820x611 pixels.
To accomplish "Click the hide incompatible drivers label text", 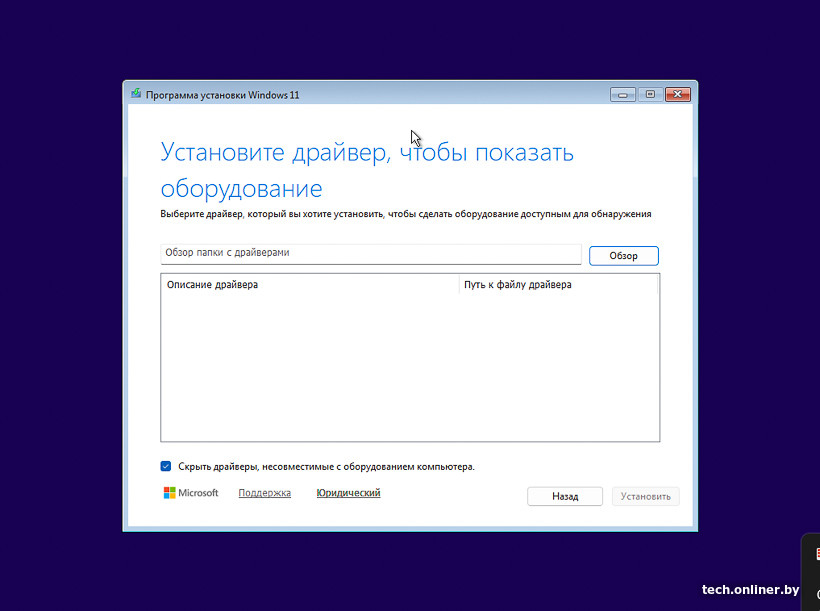I will pyautogui.click(x=326, y=467).
